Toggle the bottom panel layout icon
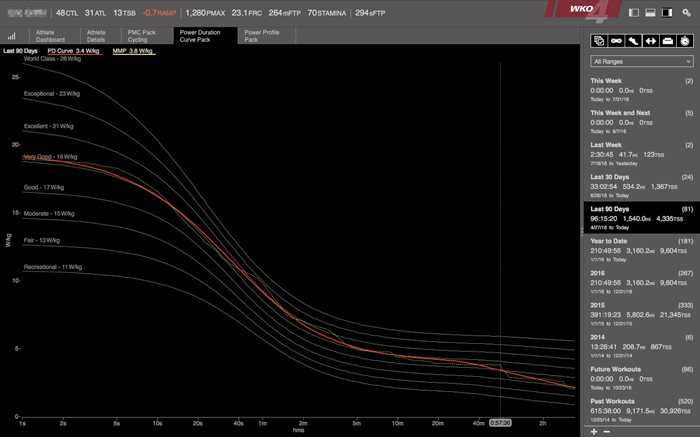 pos(650,13)
